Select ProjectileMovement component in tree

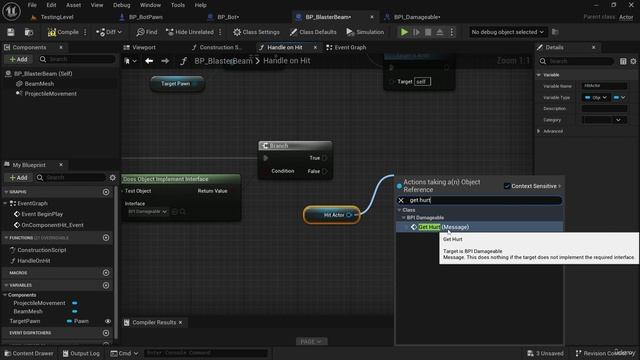[x=50, y=94]
